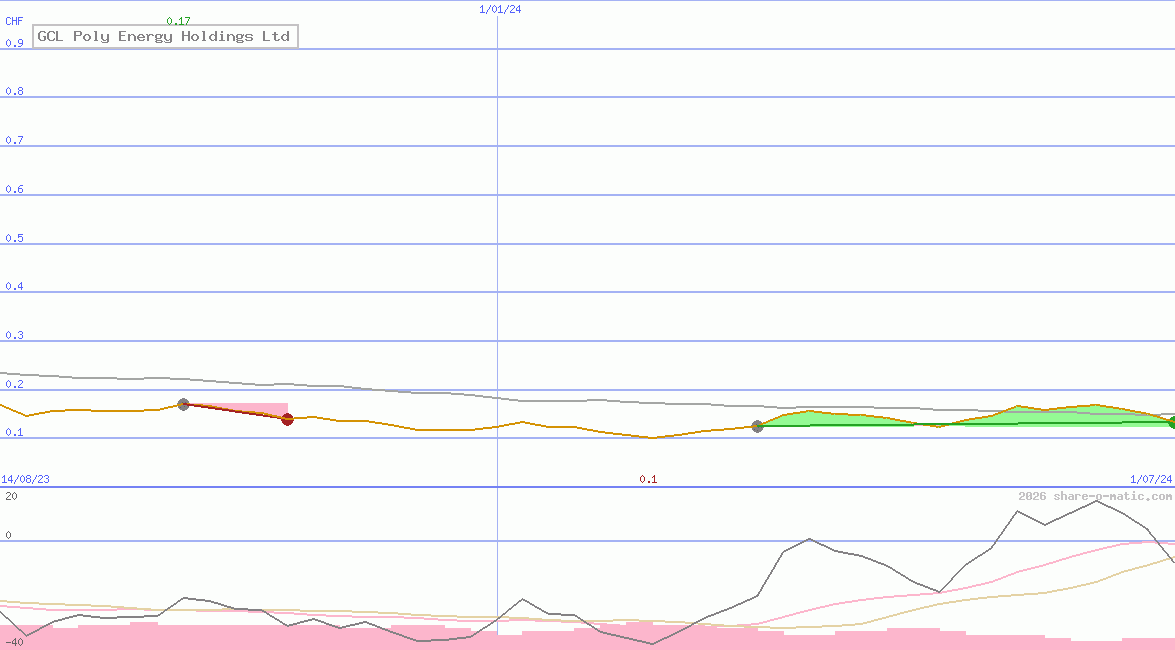Click the green 0.17 high value label
The height and width of the screenshot is (650, 1175).
(x=178, y=21)
